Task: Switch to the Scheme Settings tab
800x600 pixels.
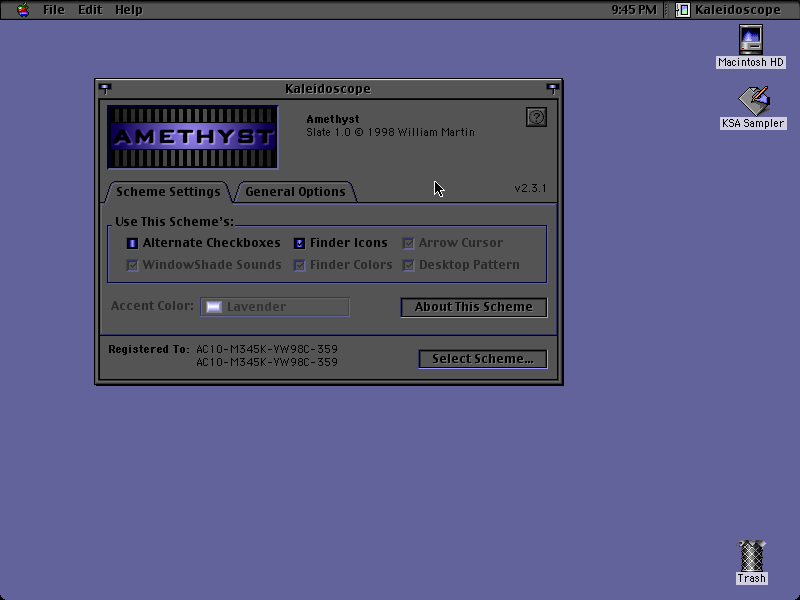Action: (x=168, y=192)
